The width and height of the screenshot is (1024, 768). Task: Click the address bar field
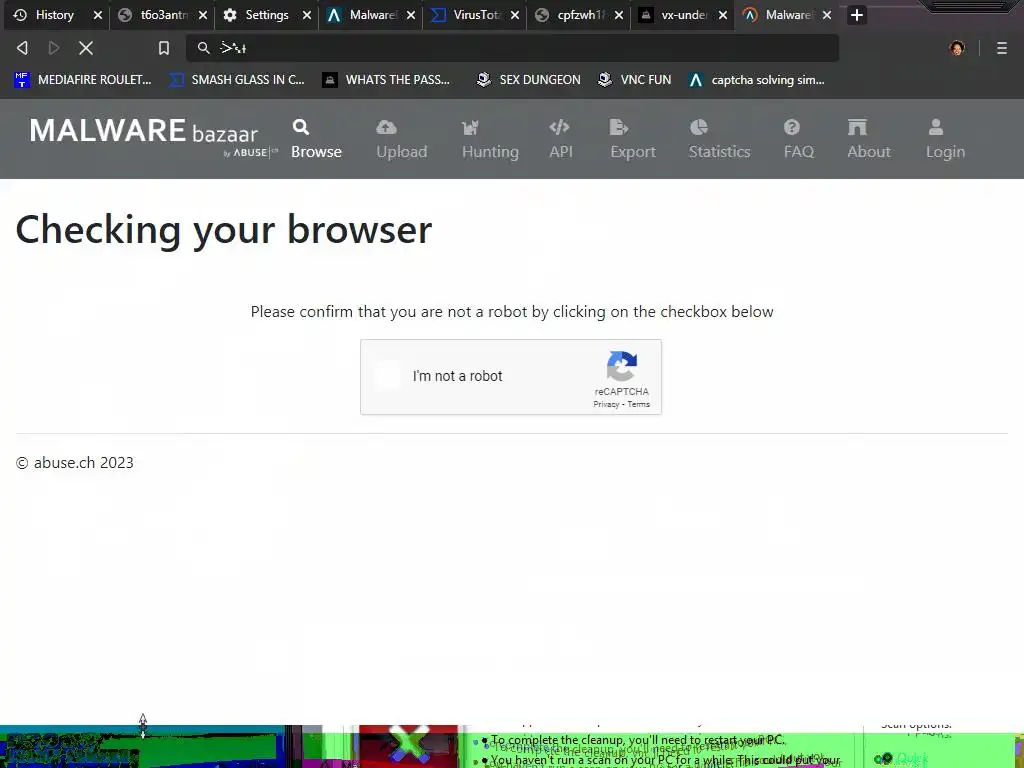(x=512, y=48)
